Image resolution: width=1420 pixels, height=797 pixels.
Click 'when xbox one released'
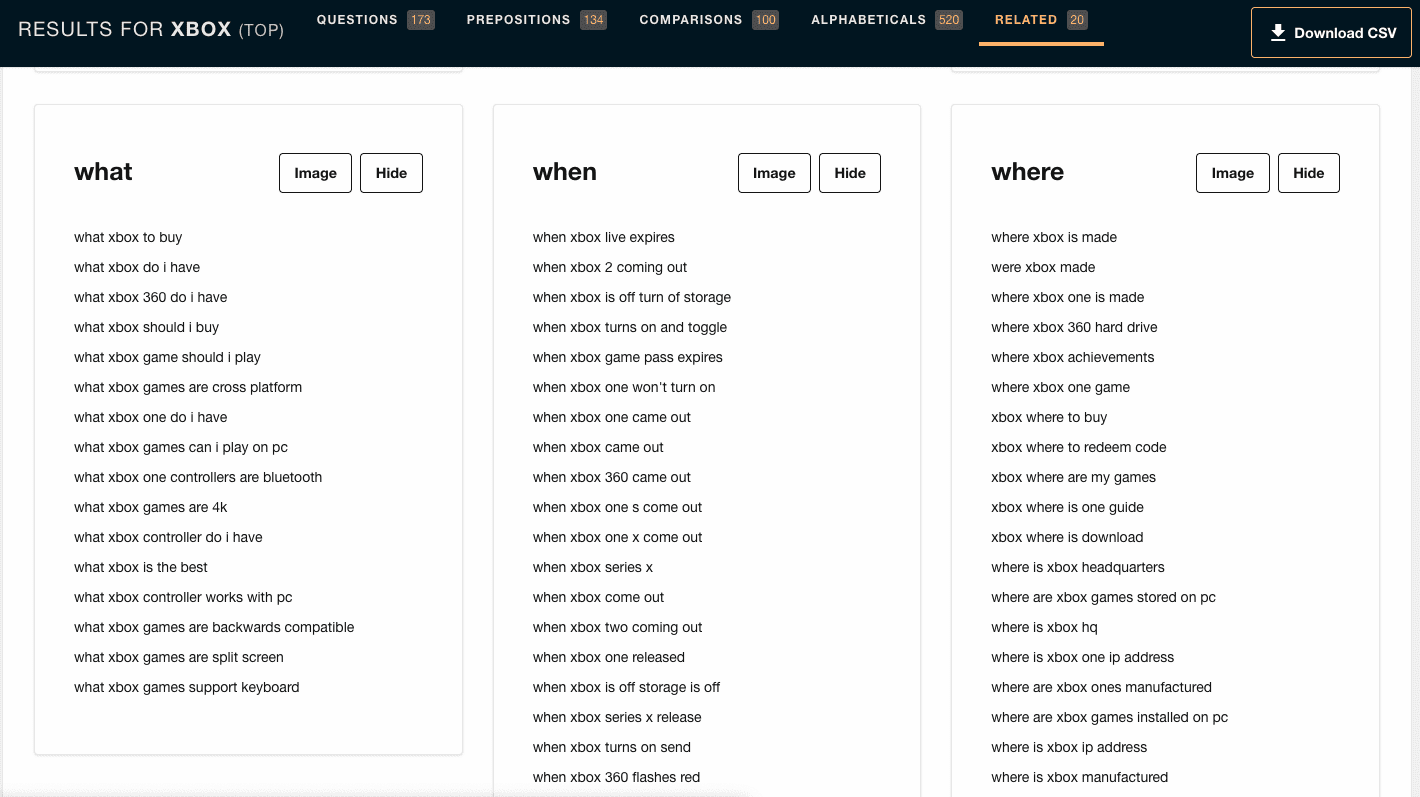(x=609, y=657)
